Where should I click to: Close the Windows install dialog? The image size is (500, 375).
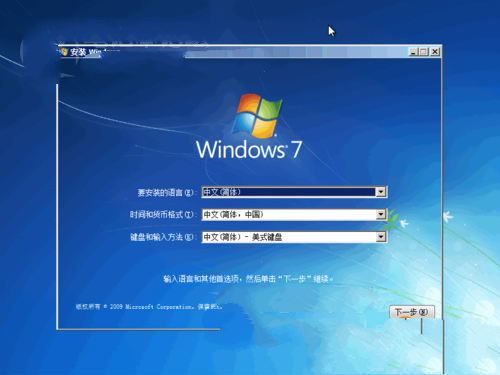click(435, 52)
